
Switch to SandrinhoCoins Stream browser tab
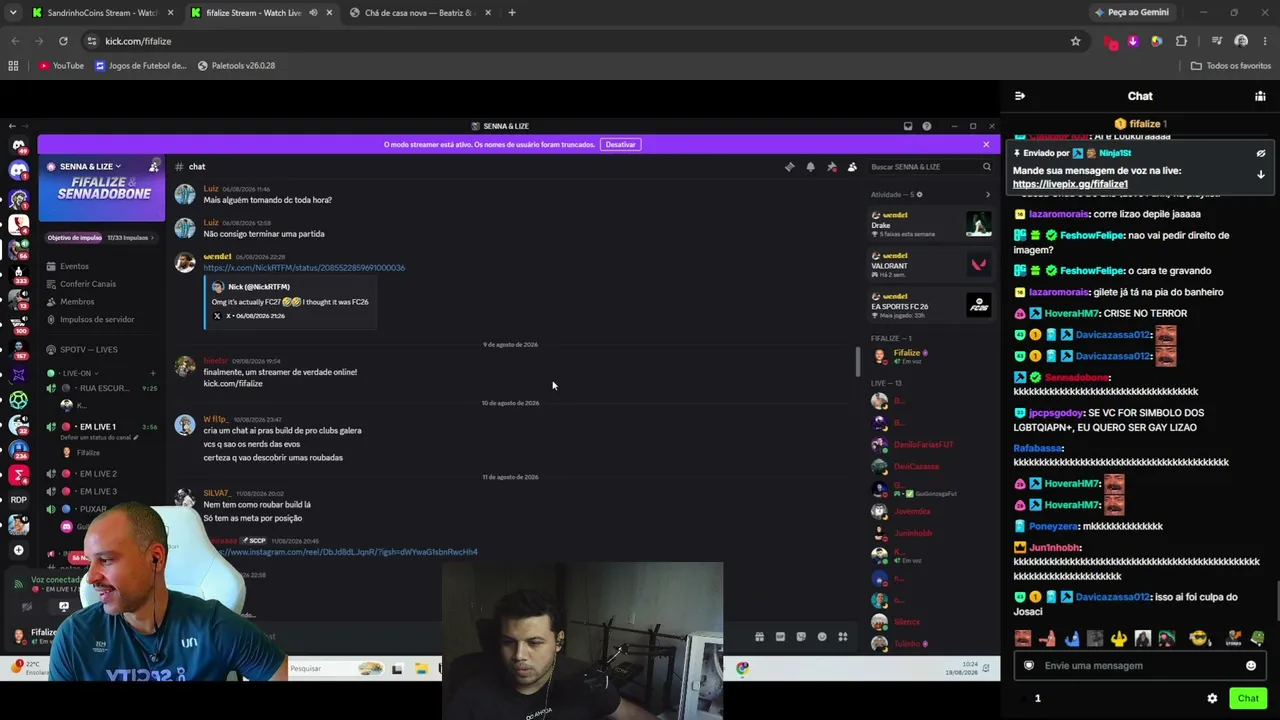point(102,13)
